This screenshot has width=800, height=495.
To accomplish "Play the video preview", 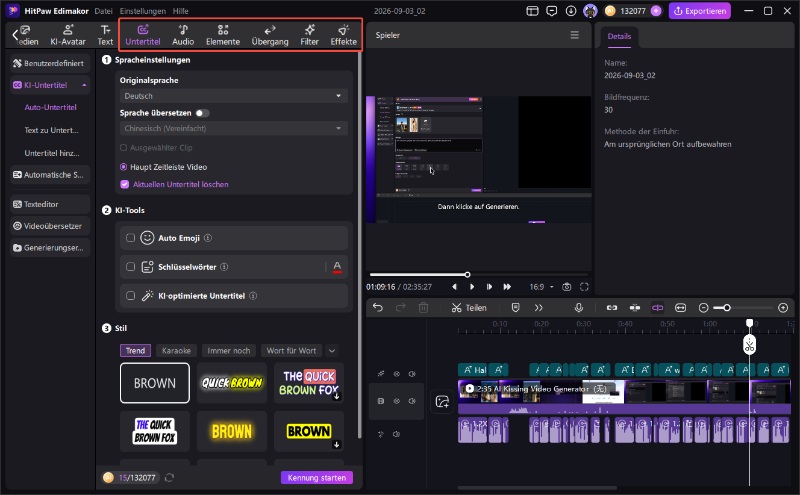I will [472, 287].
